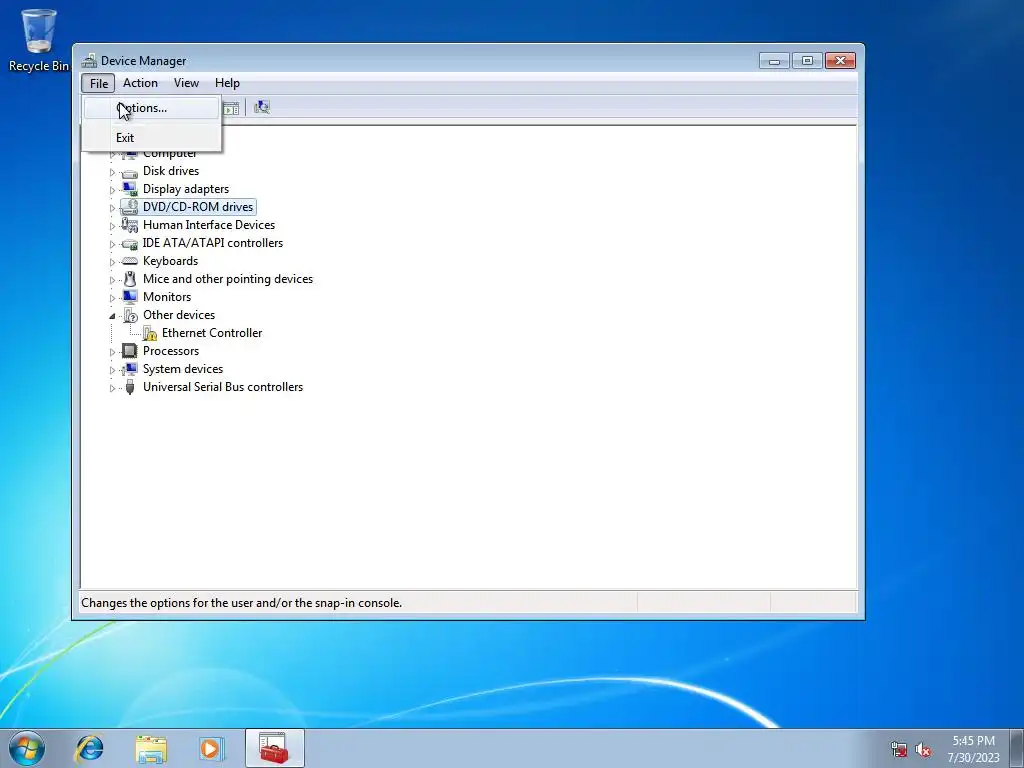The image size is (1024, 768).
Task: Expand the DVD/CD-ROM drives node arrow
Action: [112, 208]
